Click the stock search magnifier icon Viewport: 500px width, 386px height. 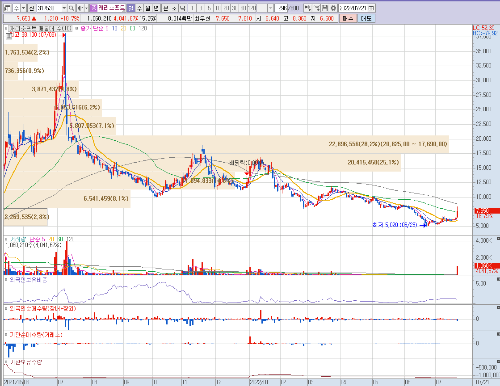coord(71,8)
